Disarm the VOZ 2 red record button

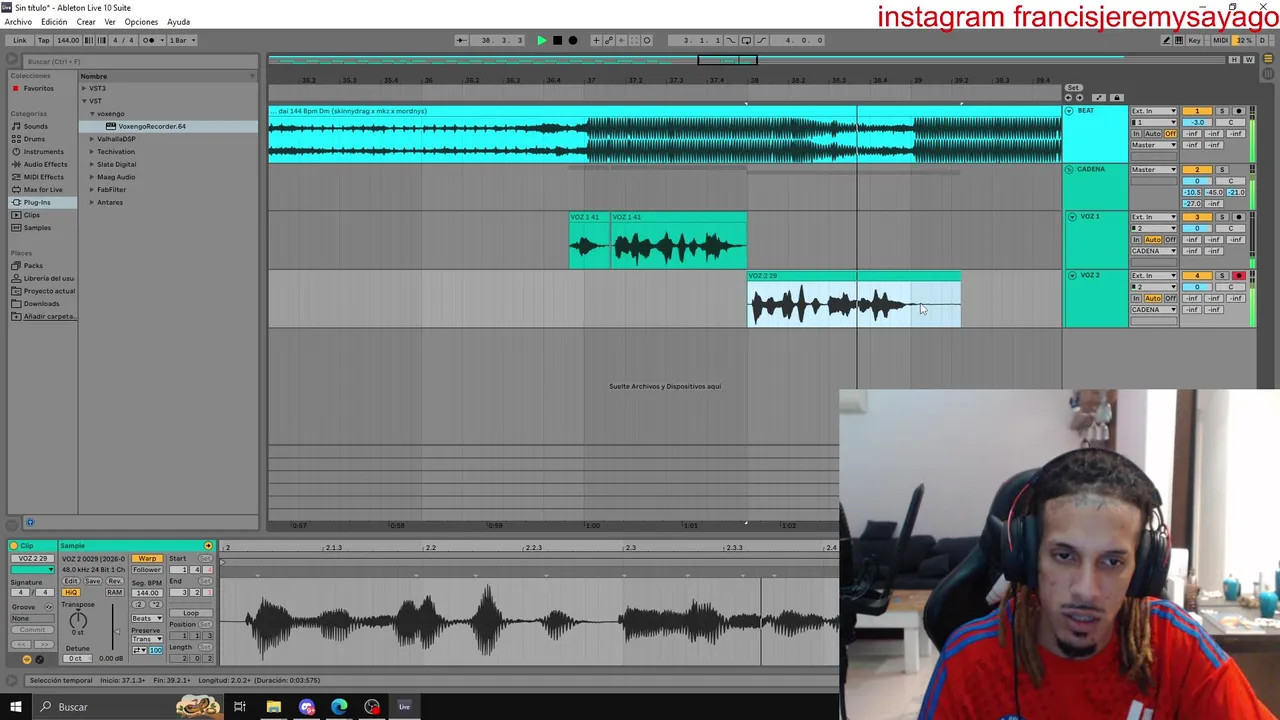pos(1238,275)
